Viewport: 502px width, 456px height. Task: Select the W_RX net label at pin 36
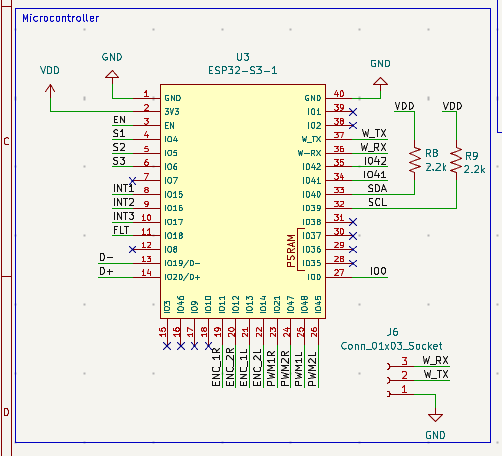coord(373,147)
